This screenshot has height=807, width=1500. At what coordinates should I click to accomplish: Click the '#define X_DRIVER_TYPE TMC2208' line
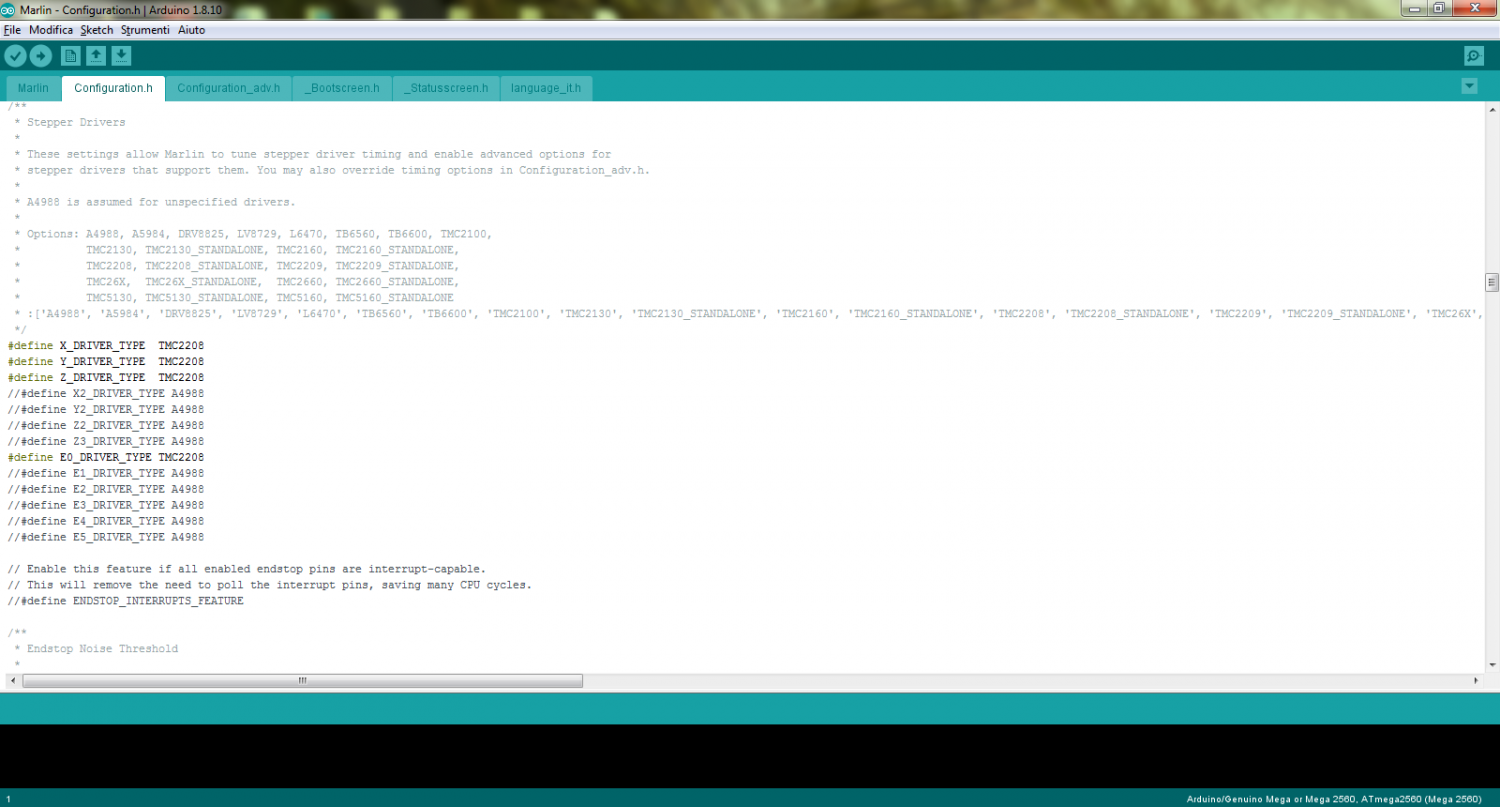click(x=106, y=345)
